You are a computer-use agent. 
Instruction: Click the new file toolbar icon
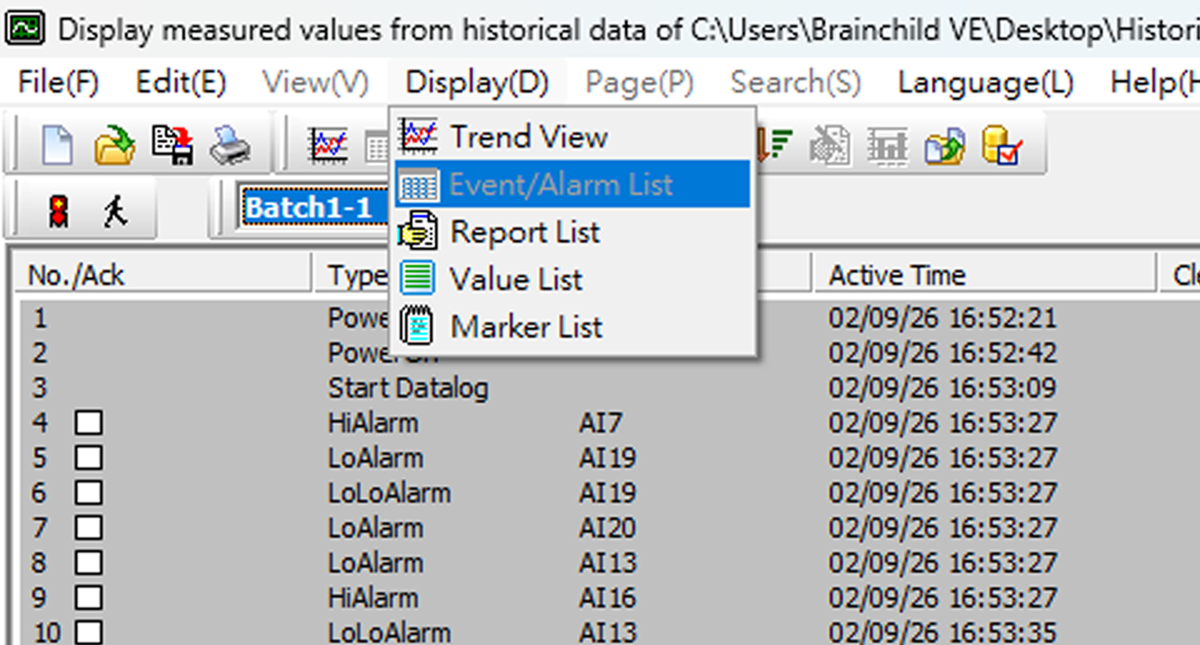[58, 148]
